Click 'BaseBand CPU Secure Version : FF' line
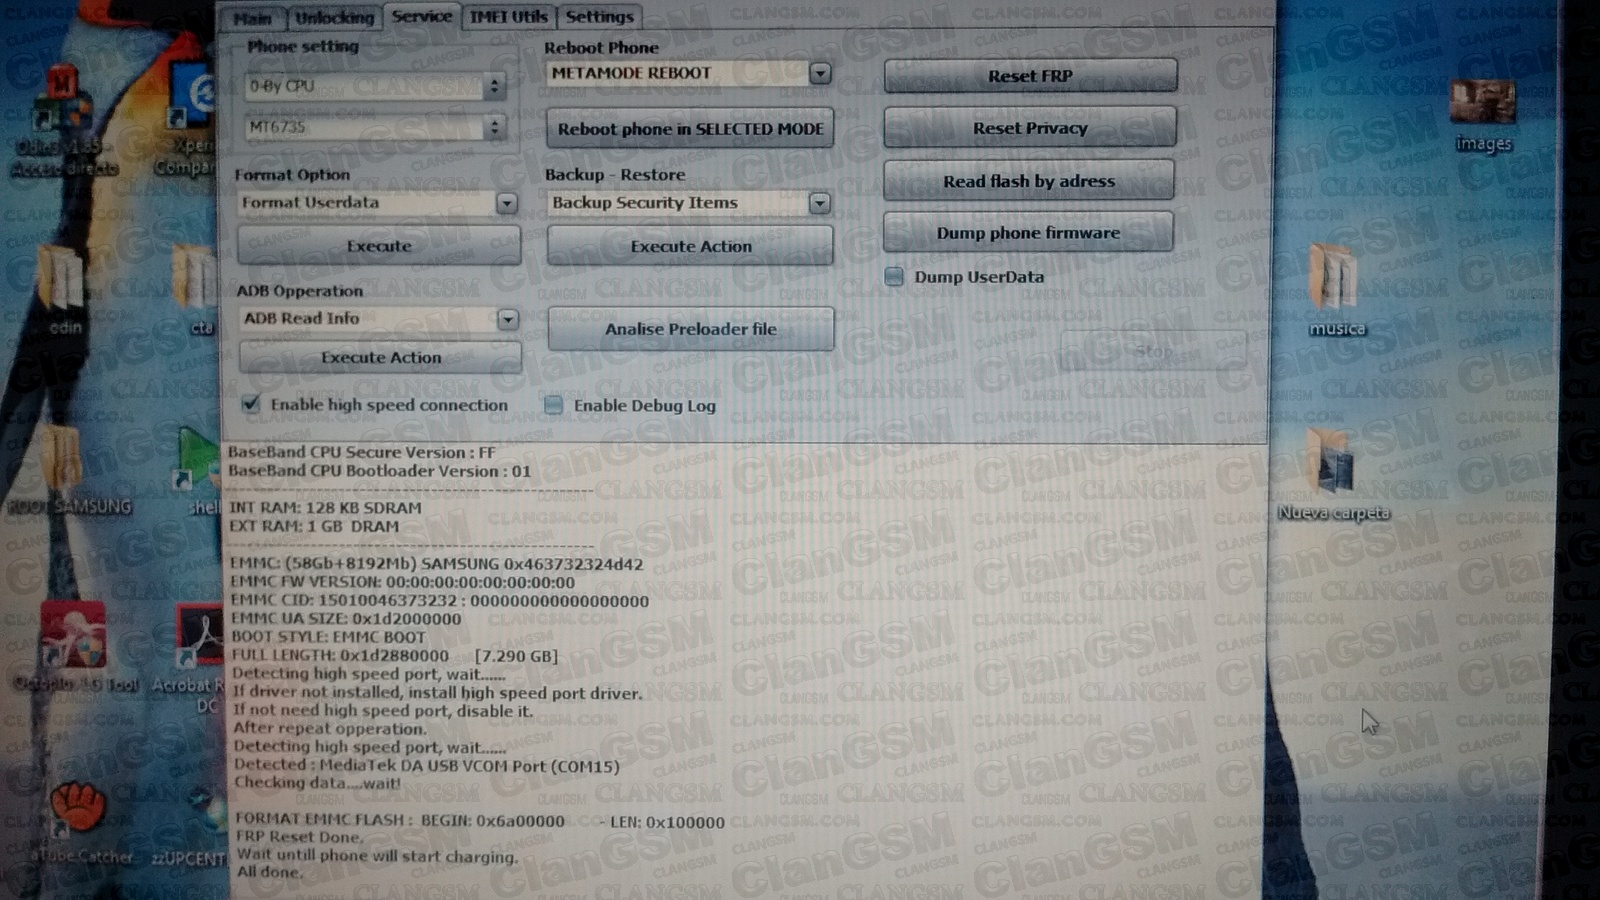 coord(361,452)
